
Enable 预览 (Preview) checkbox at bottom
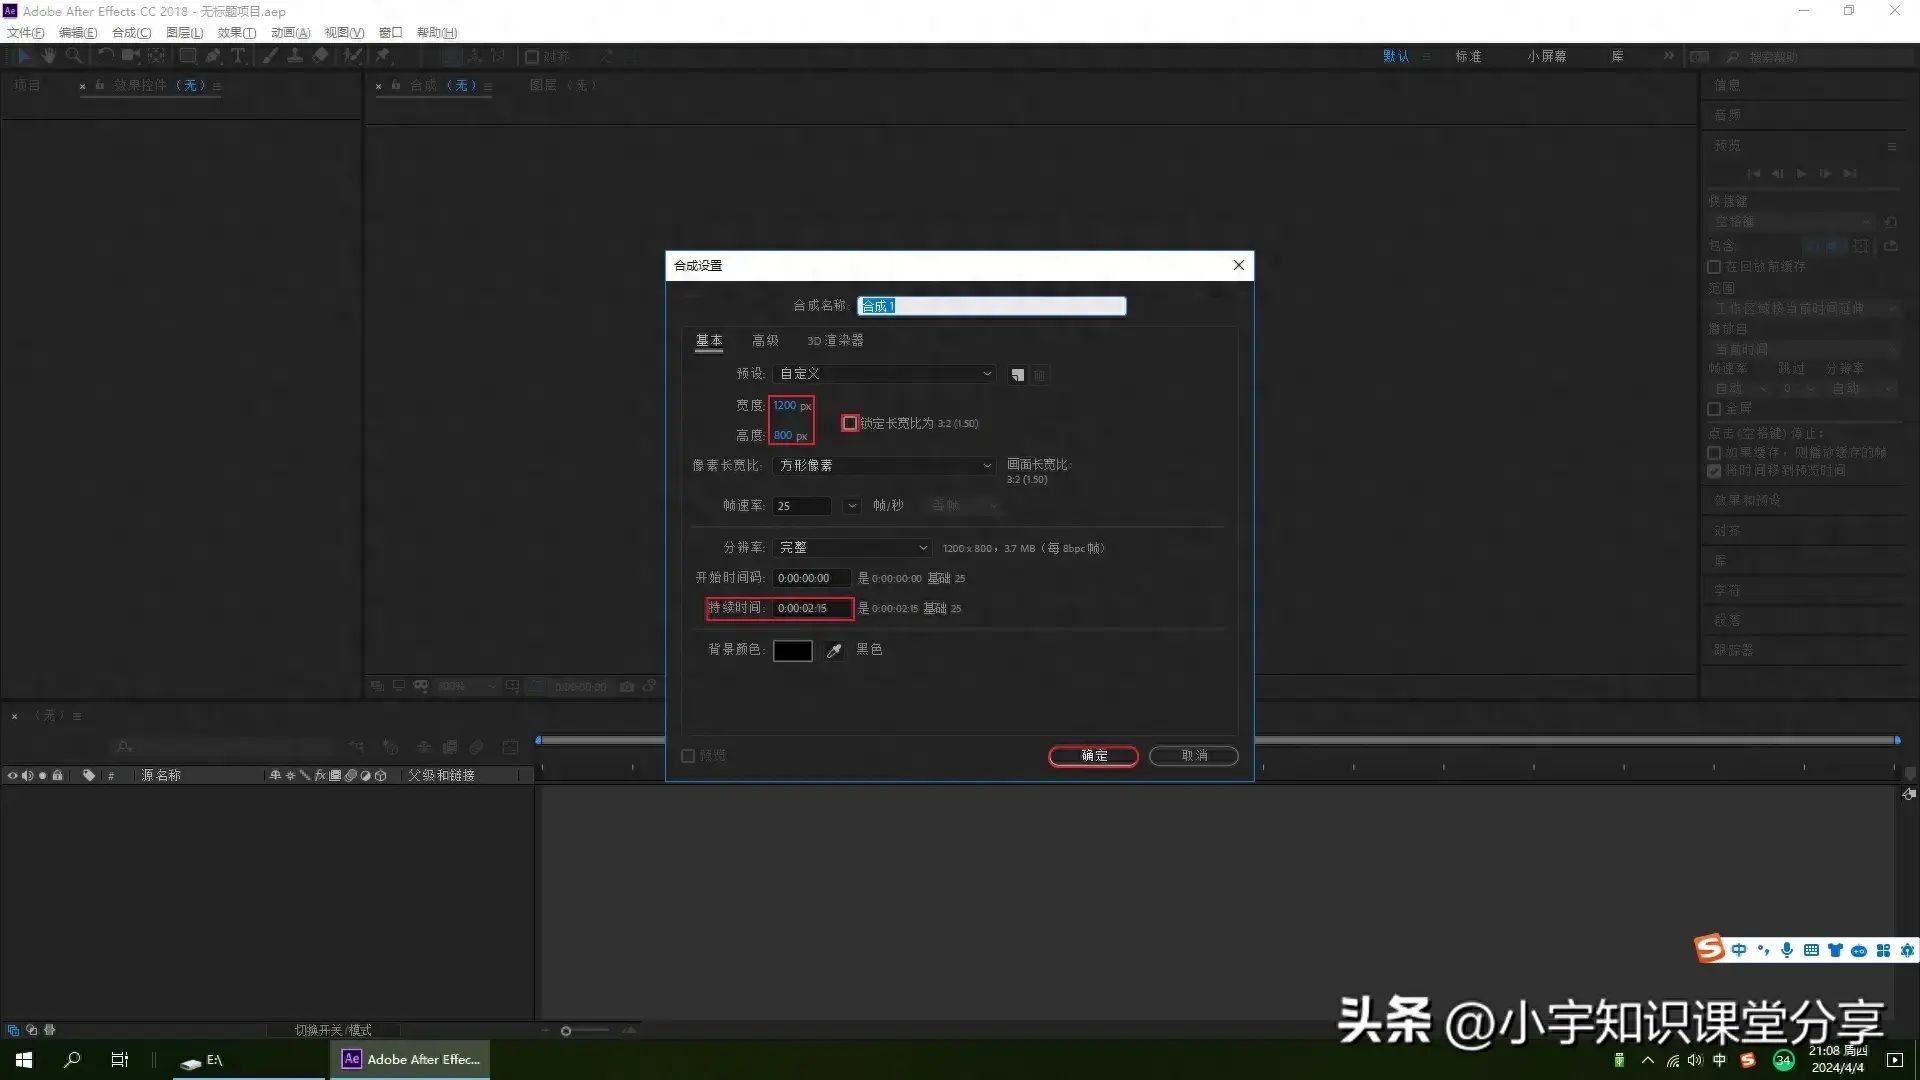click(688, 754)
